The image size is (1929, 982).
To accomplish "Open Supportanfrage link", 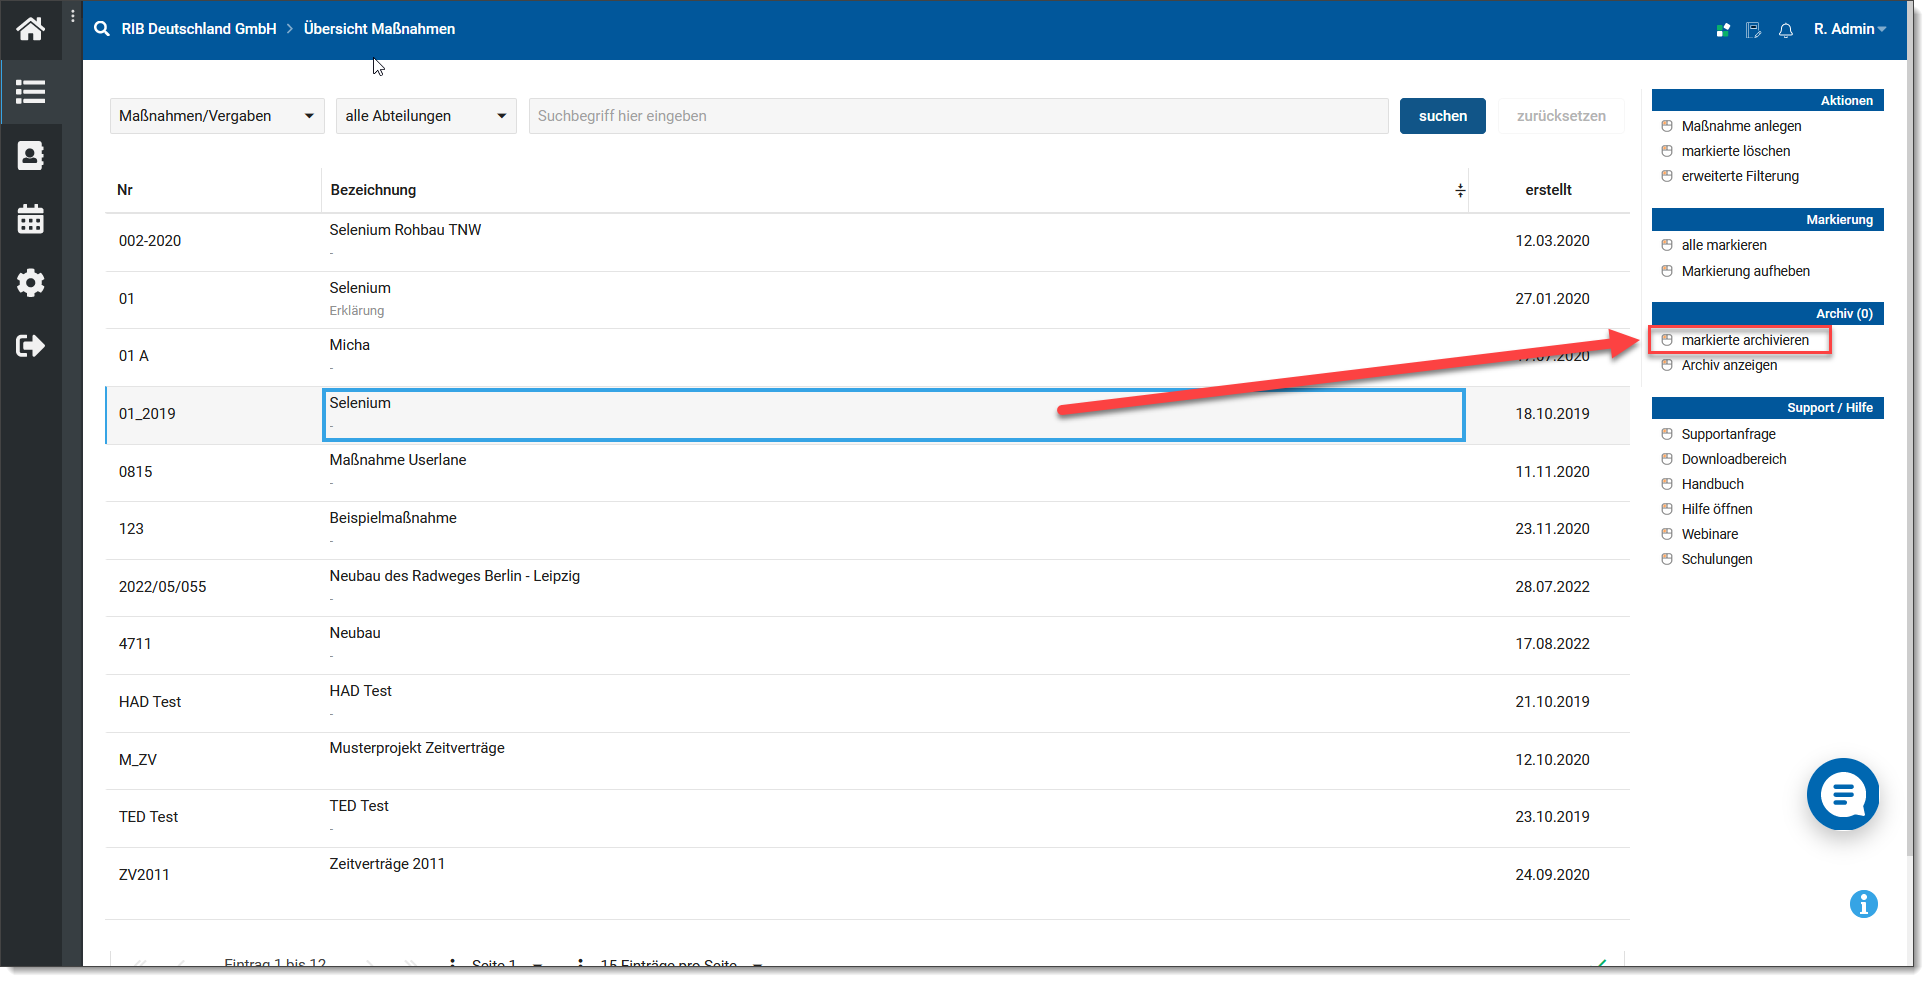I will click(x=1728, y=434).
